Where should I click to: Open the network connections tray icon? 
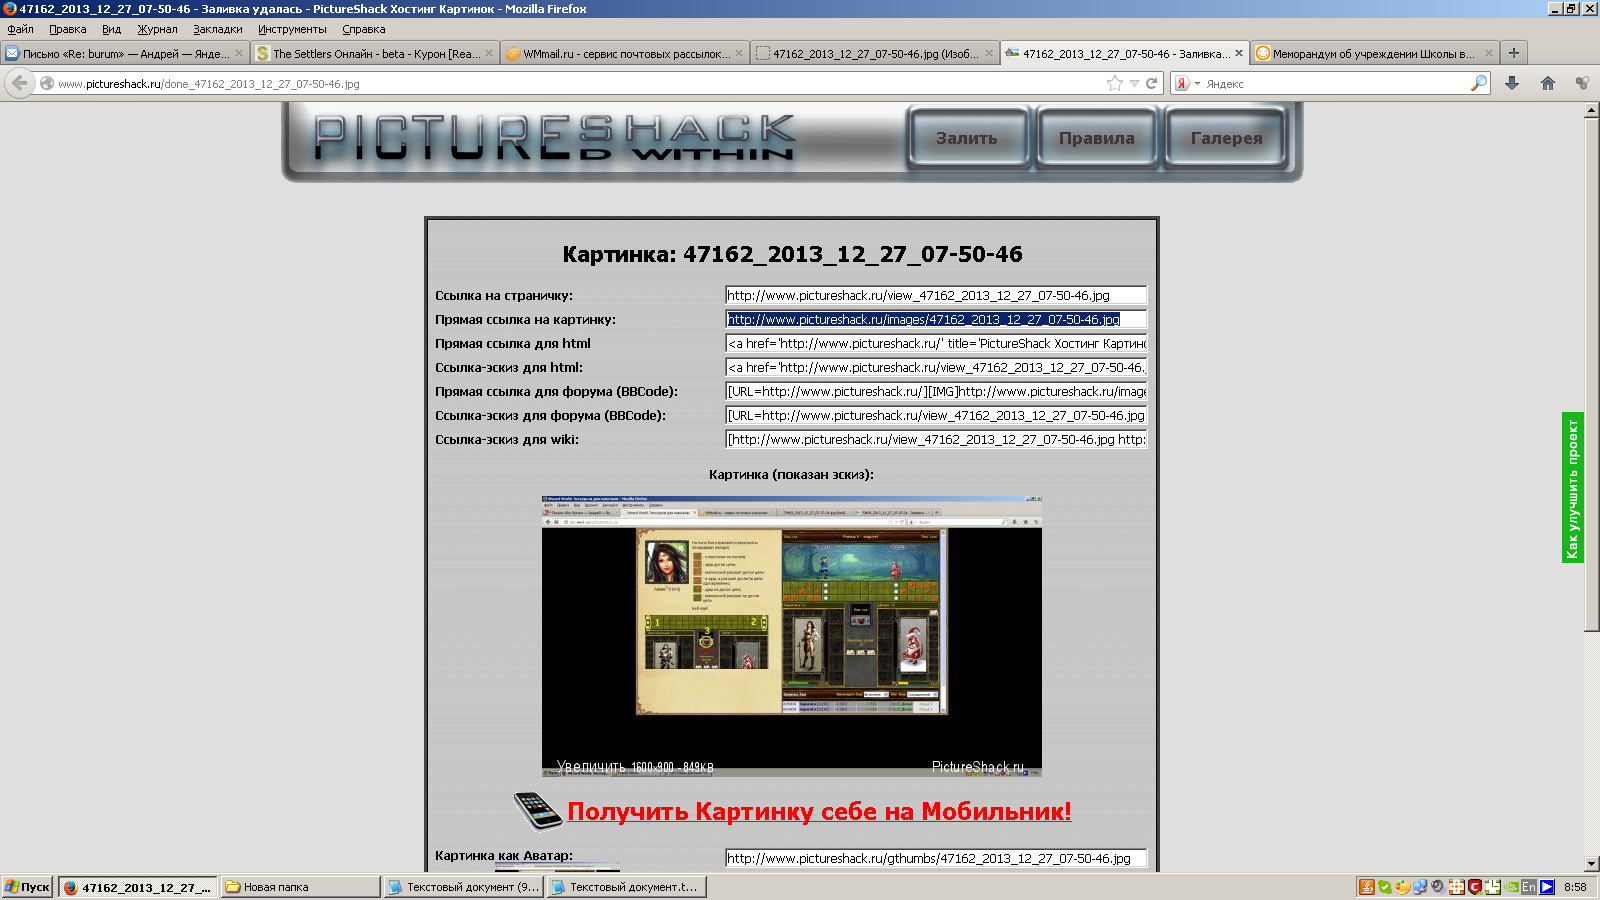1420,887
